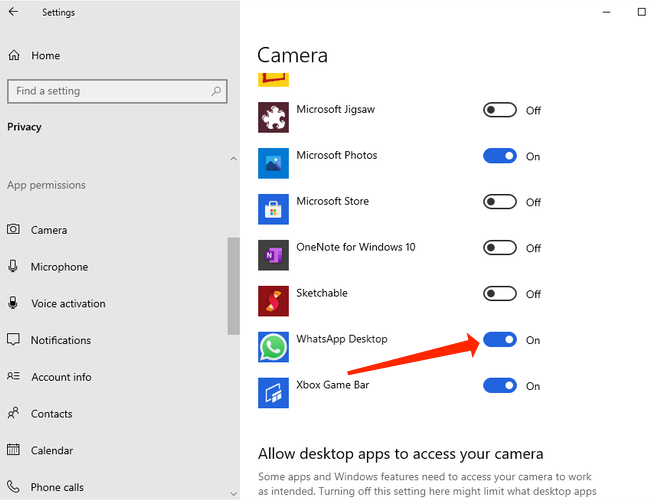The width and height of the screenshot is (650, 500).
Task: Click the Xbox Game Bar label text
Action: click(x=332, y=385)
